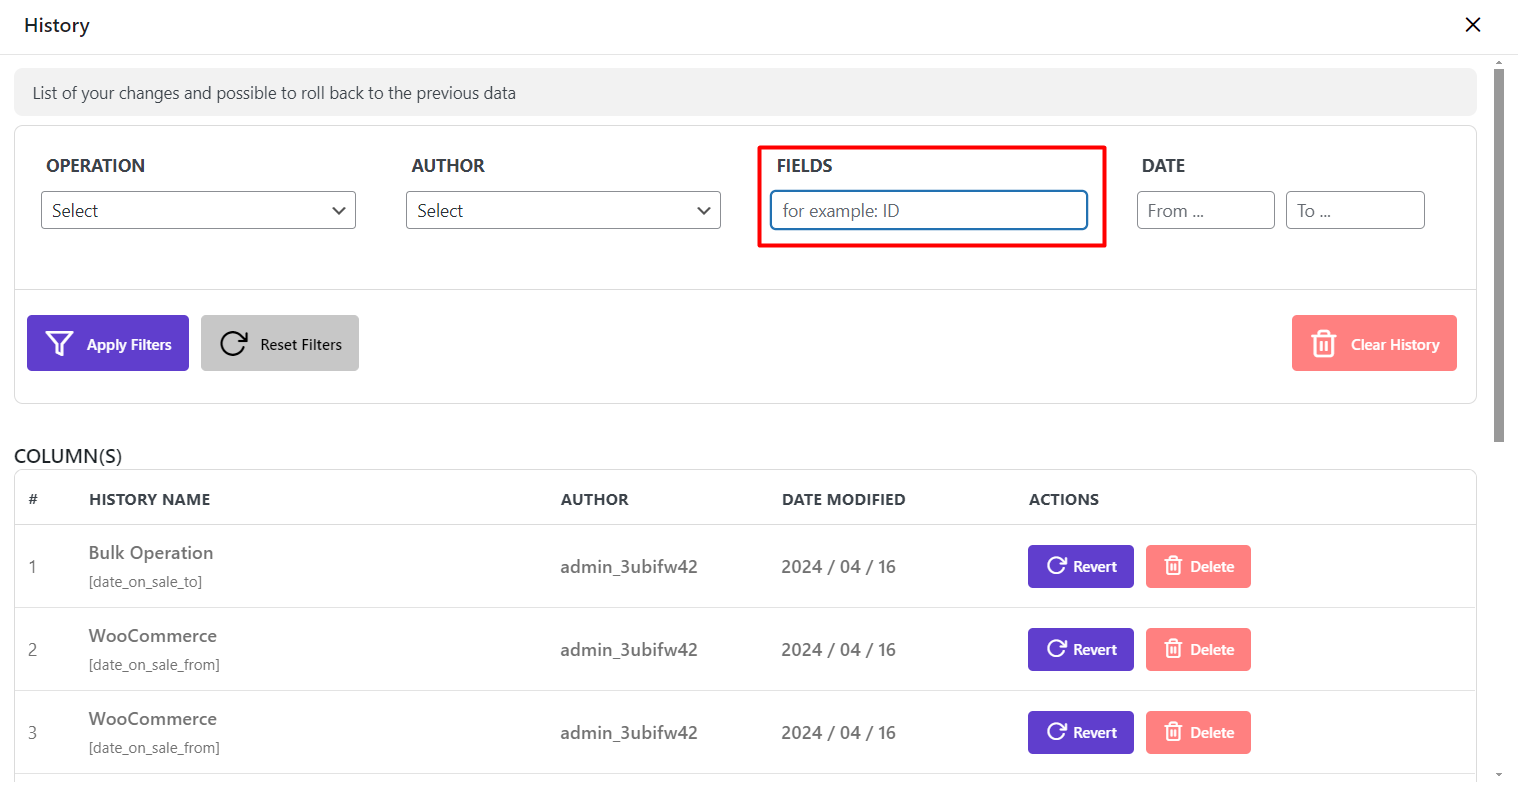Viewport: 1518px width, 792px height.
Task: Click the date From field
Action: click(x=1205, y=210)
